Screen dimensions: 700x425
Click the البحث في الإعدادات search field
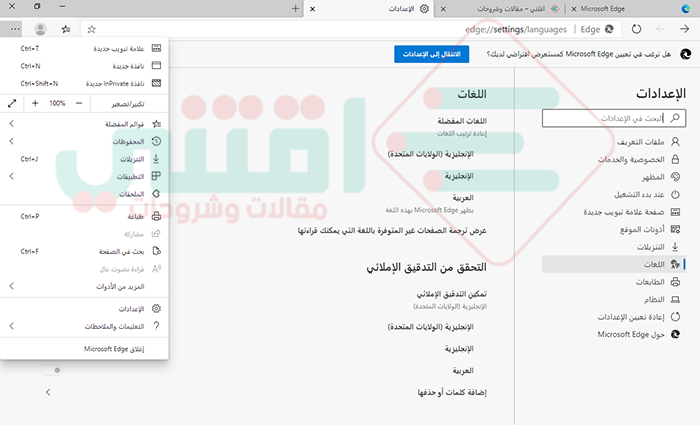tap(614, 118)
